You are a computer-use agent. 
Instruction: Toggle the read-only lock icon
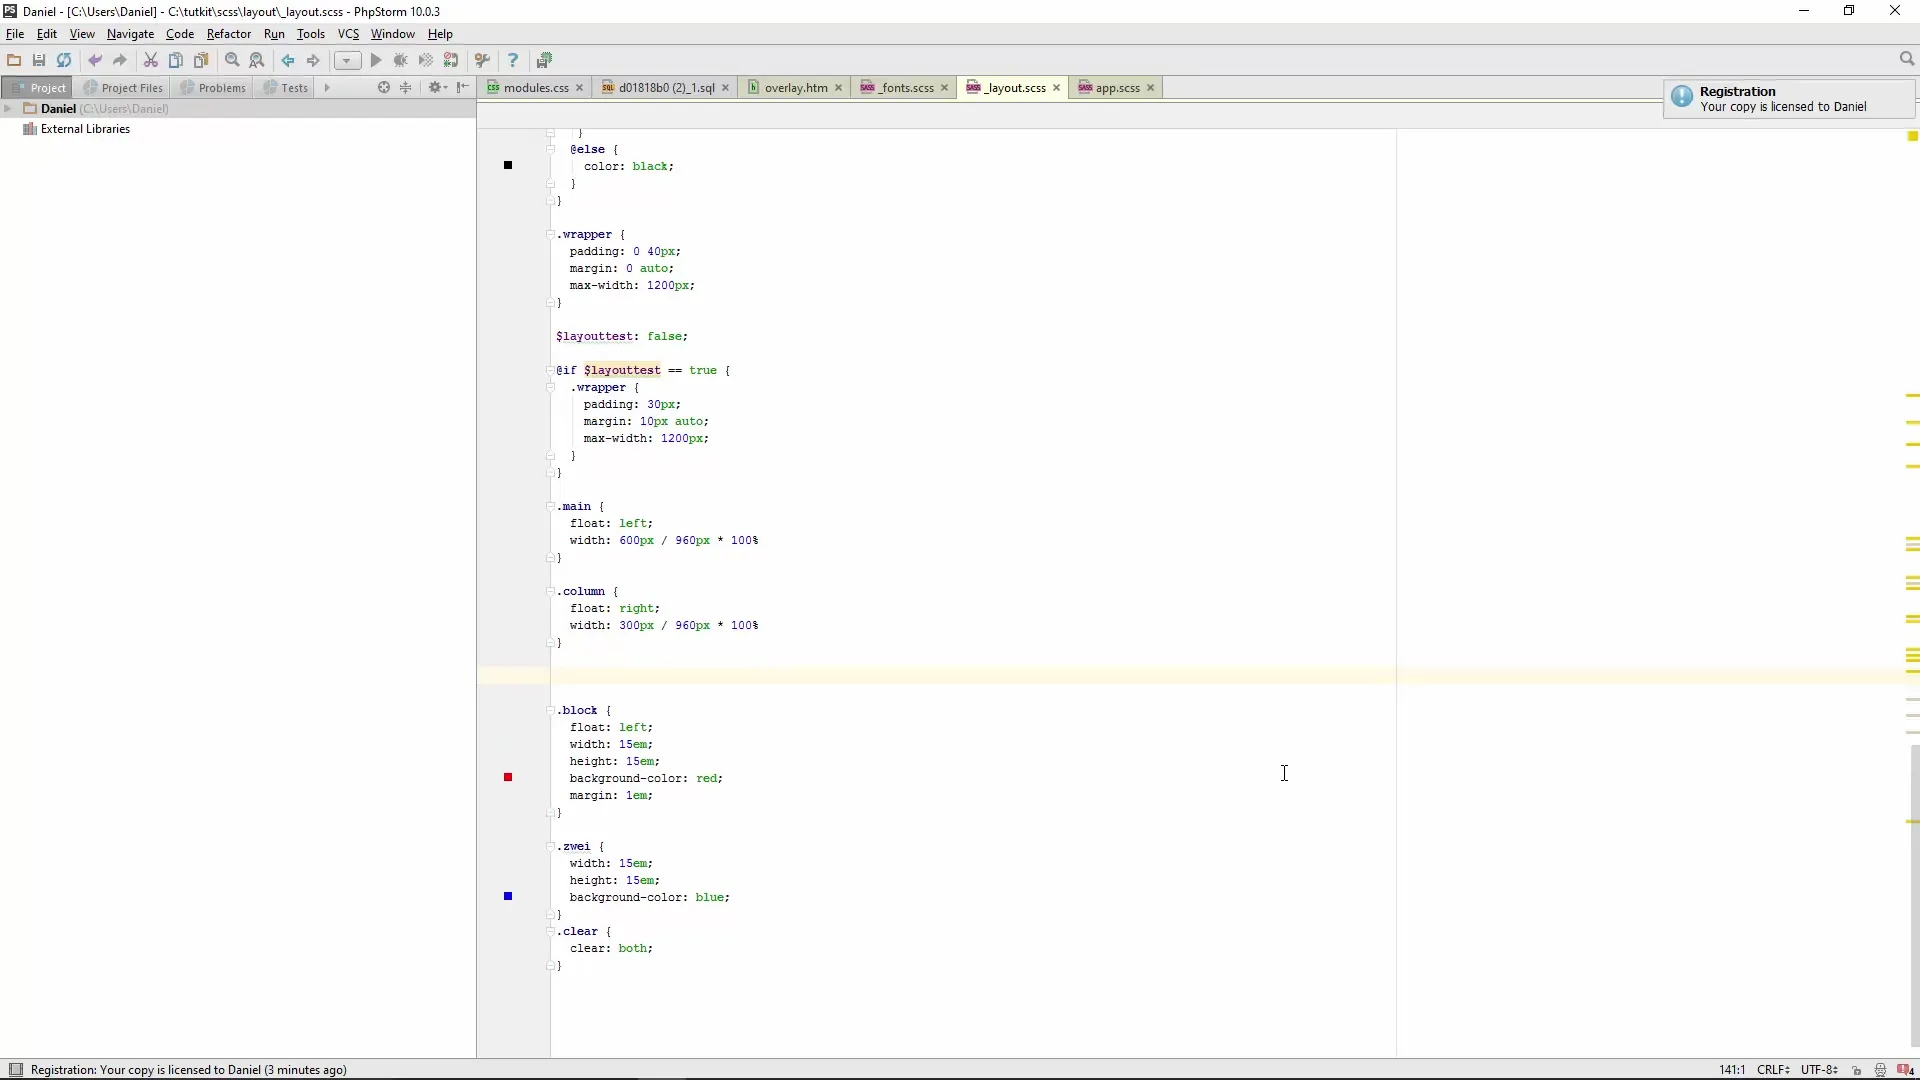pos(1857,1070)
